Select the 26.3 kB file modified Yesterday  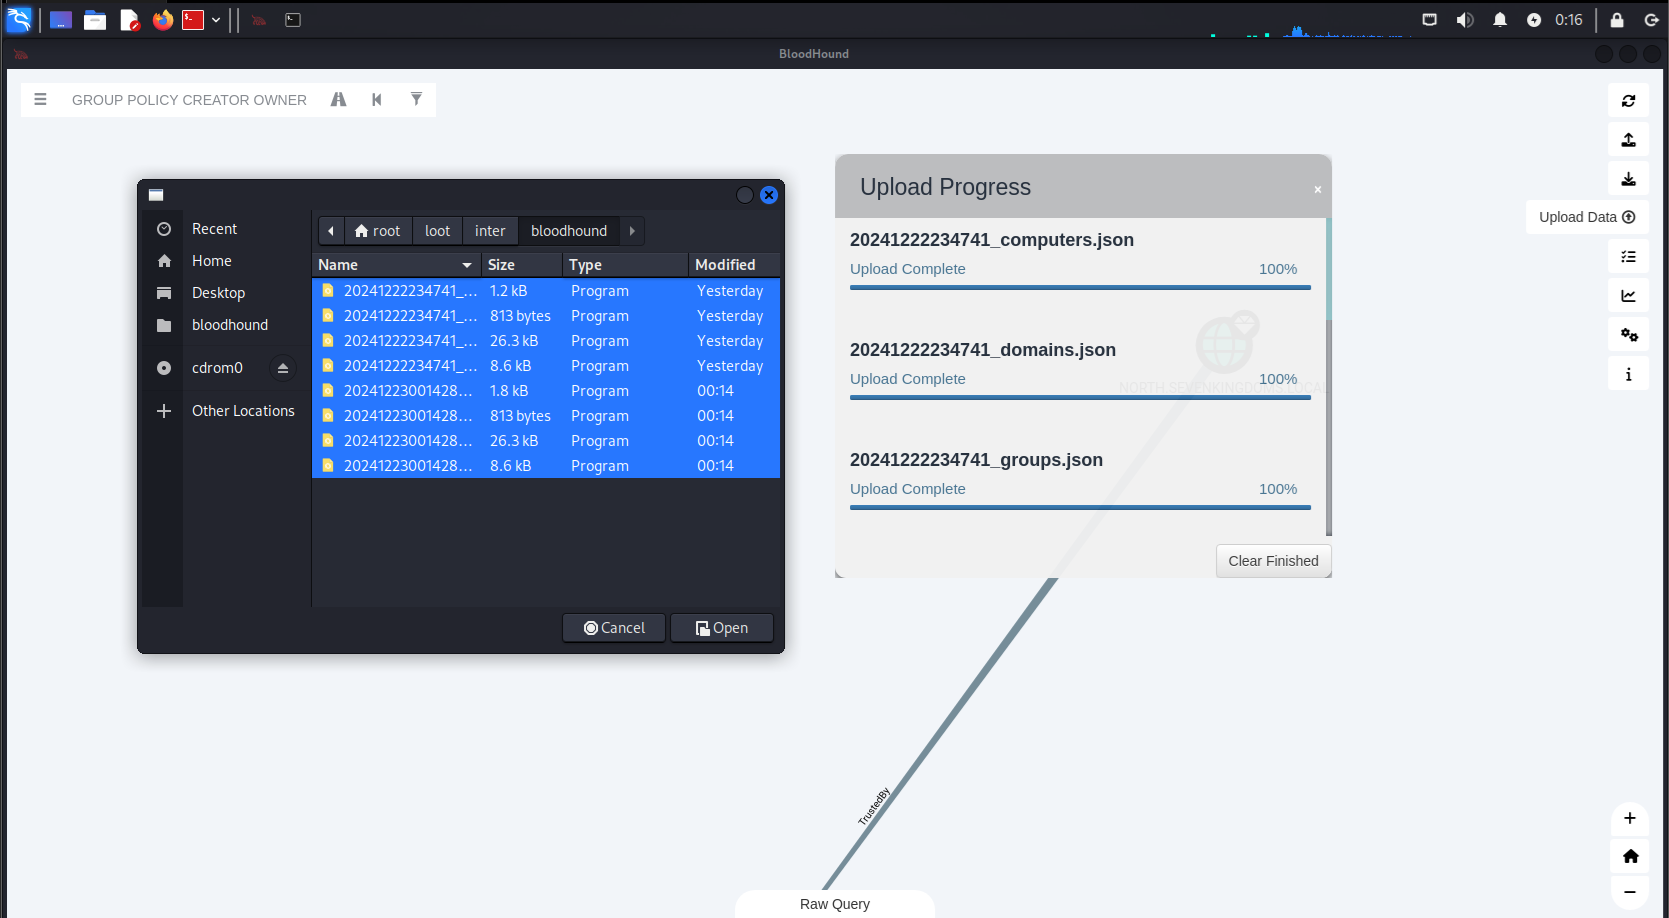[546, 341]
